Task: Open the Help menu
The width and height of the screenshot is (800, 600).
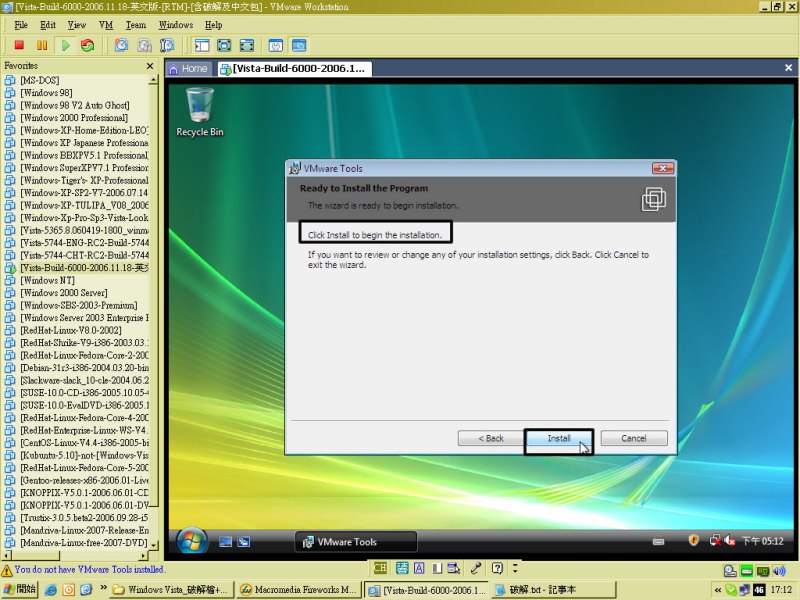Action: coord(213,25)
